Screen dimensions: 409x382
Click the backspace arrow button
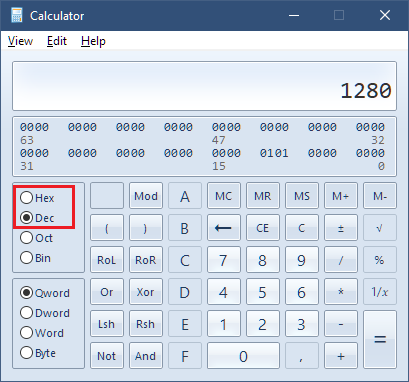(x=224, y=228)
